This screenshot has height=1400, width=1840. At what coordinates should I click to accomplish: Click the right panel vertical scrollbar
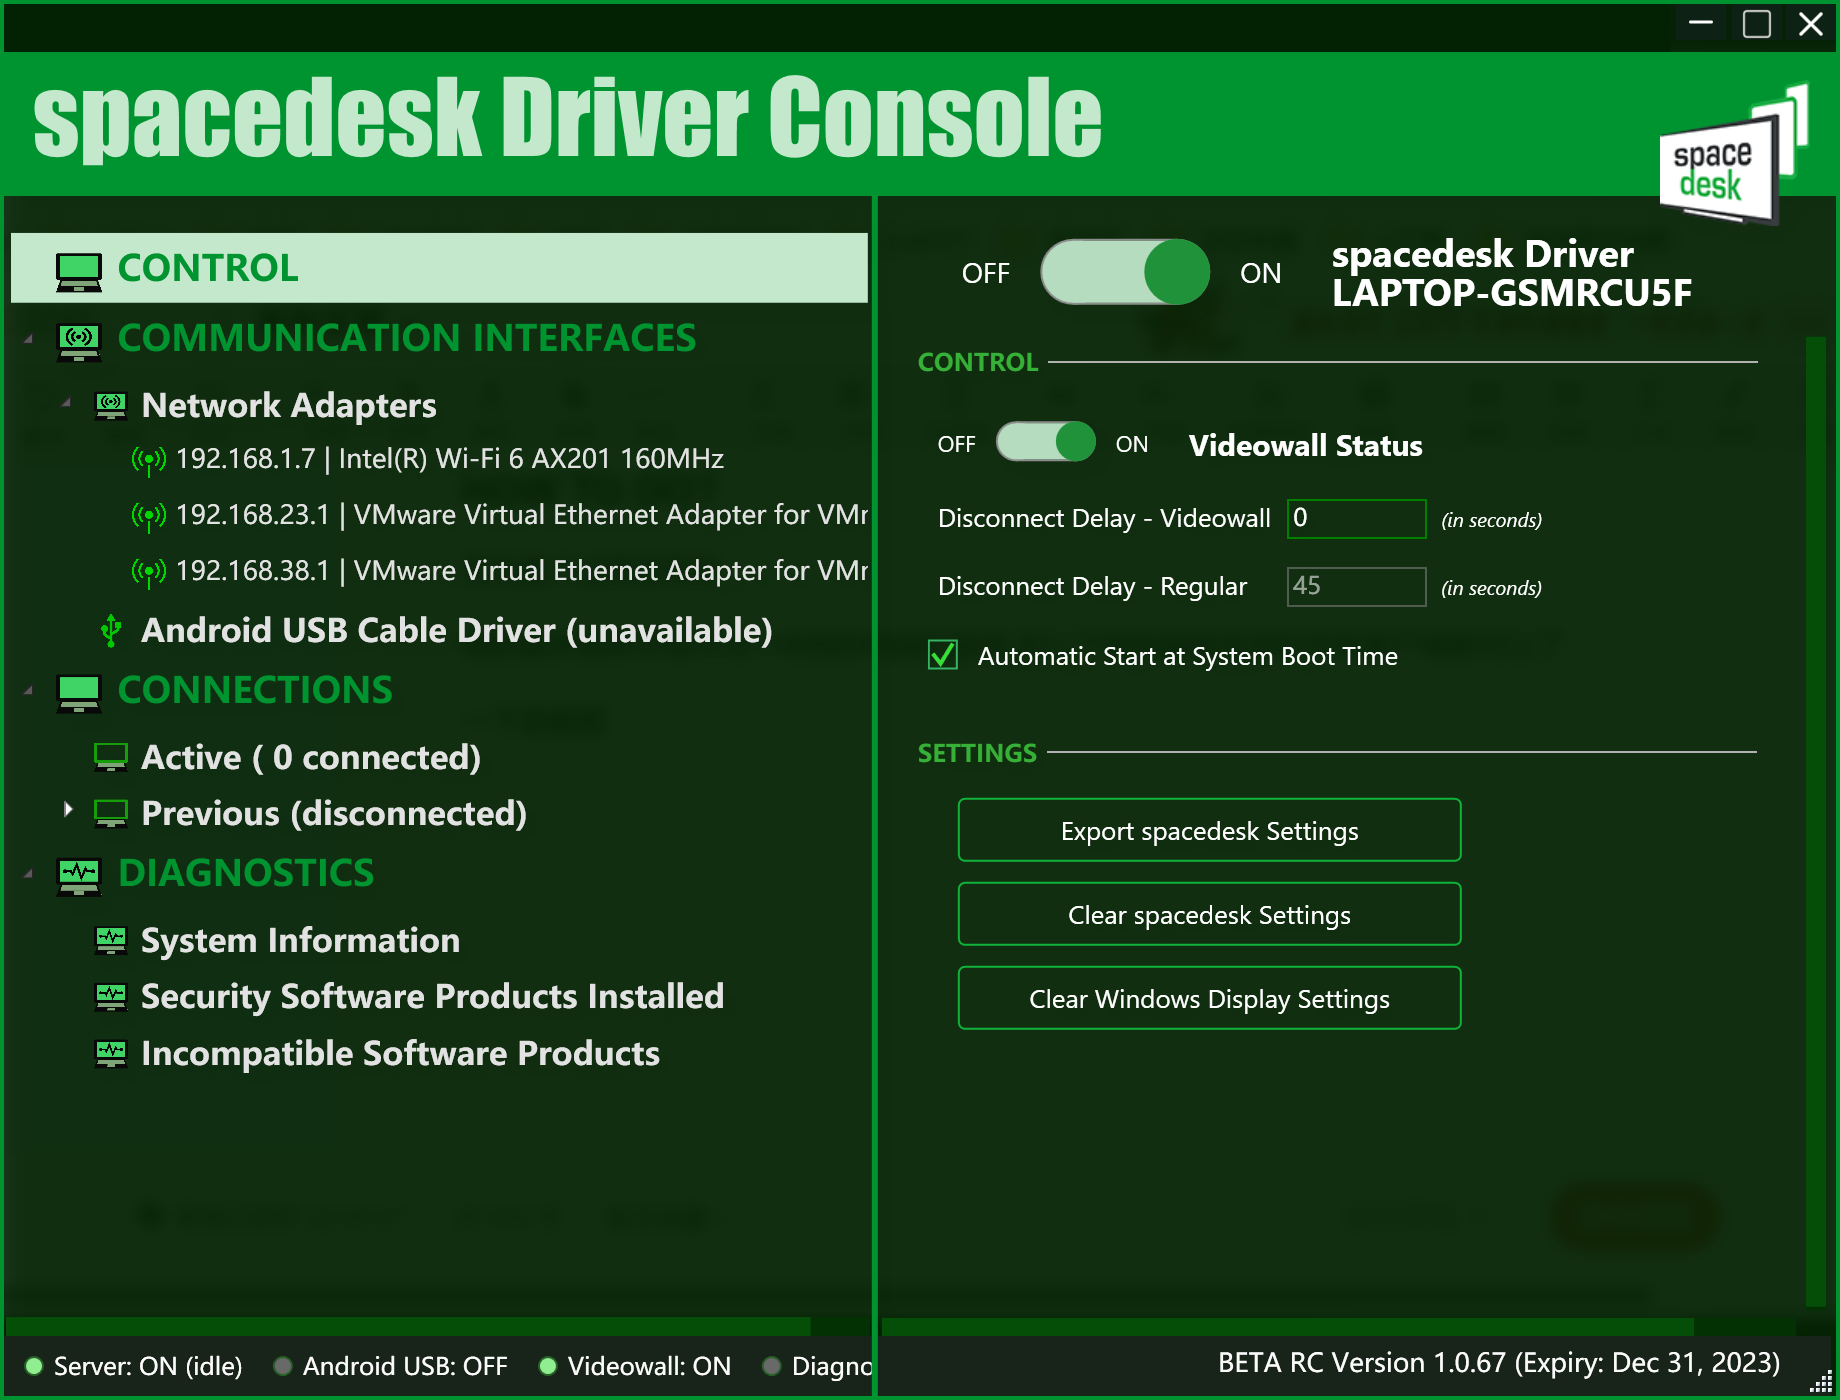click(x=1816, y=820)
